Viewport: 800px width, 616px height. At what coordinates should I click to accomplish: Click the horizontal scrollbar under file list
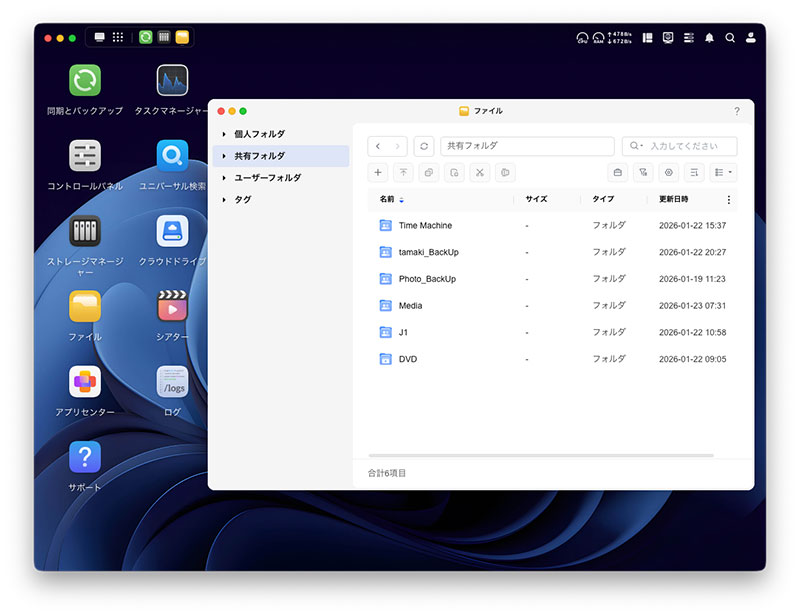click(540, 455)
